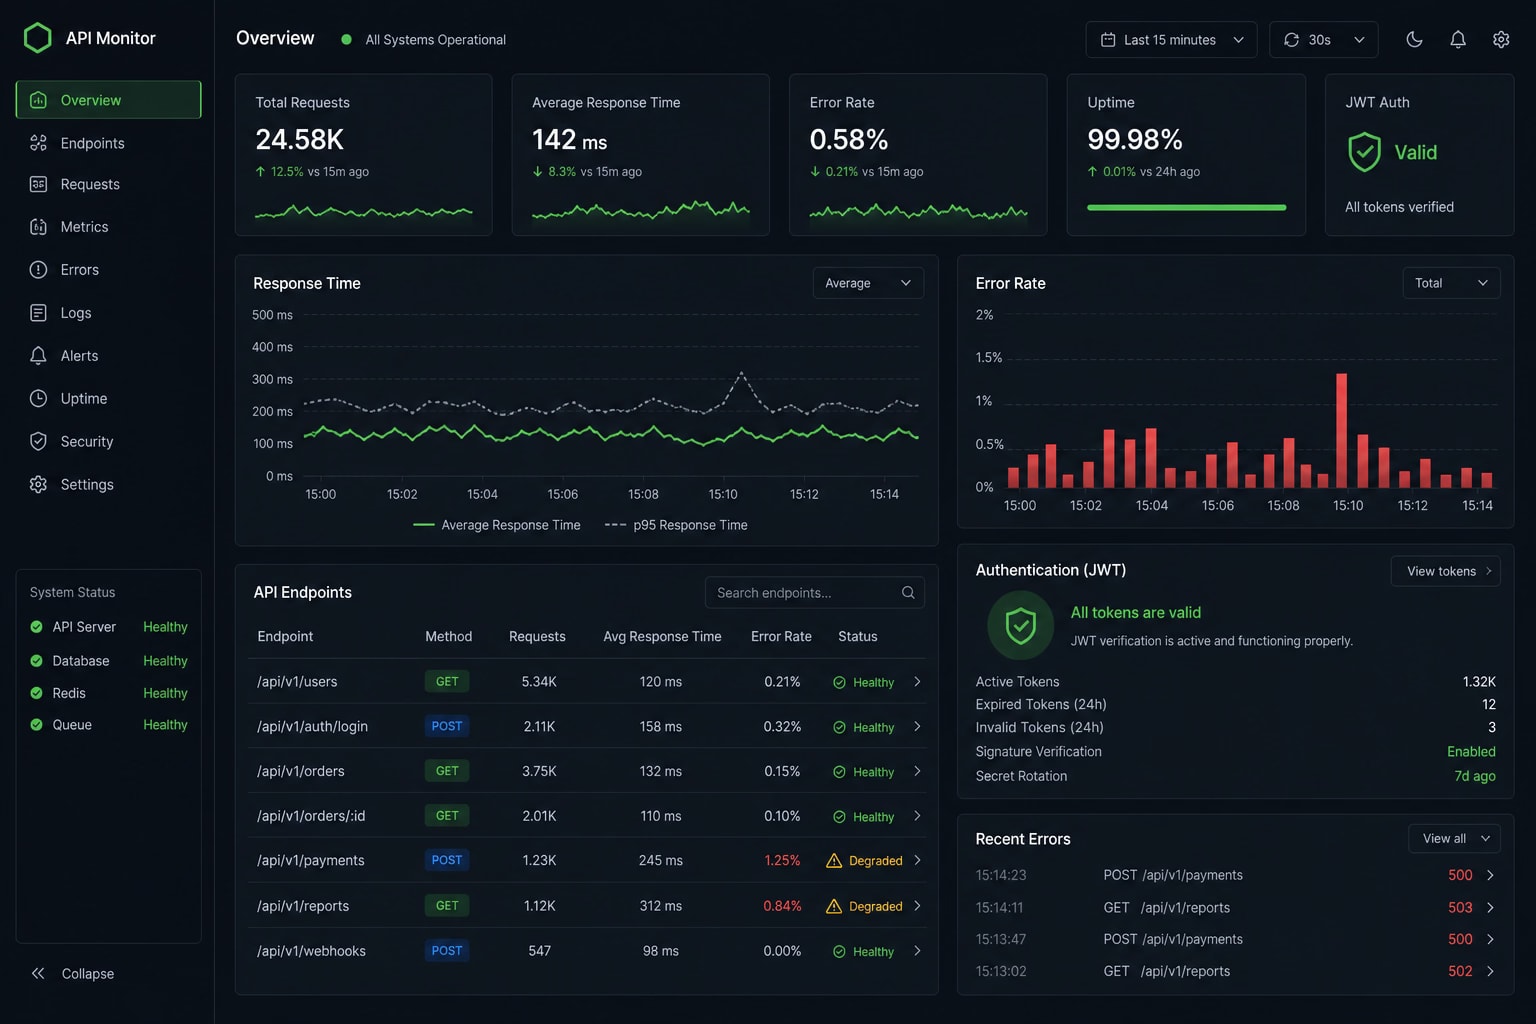Sort by the Avg Response Time column header
Image resolution: width=1536 pixels, height=1024 pixels.
(662, 636)
